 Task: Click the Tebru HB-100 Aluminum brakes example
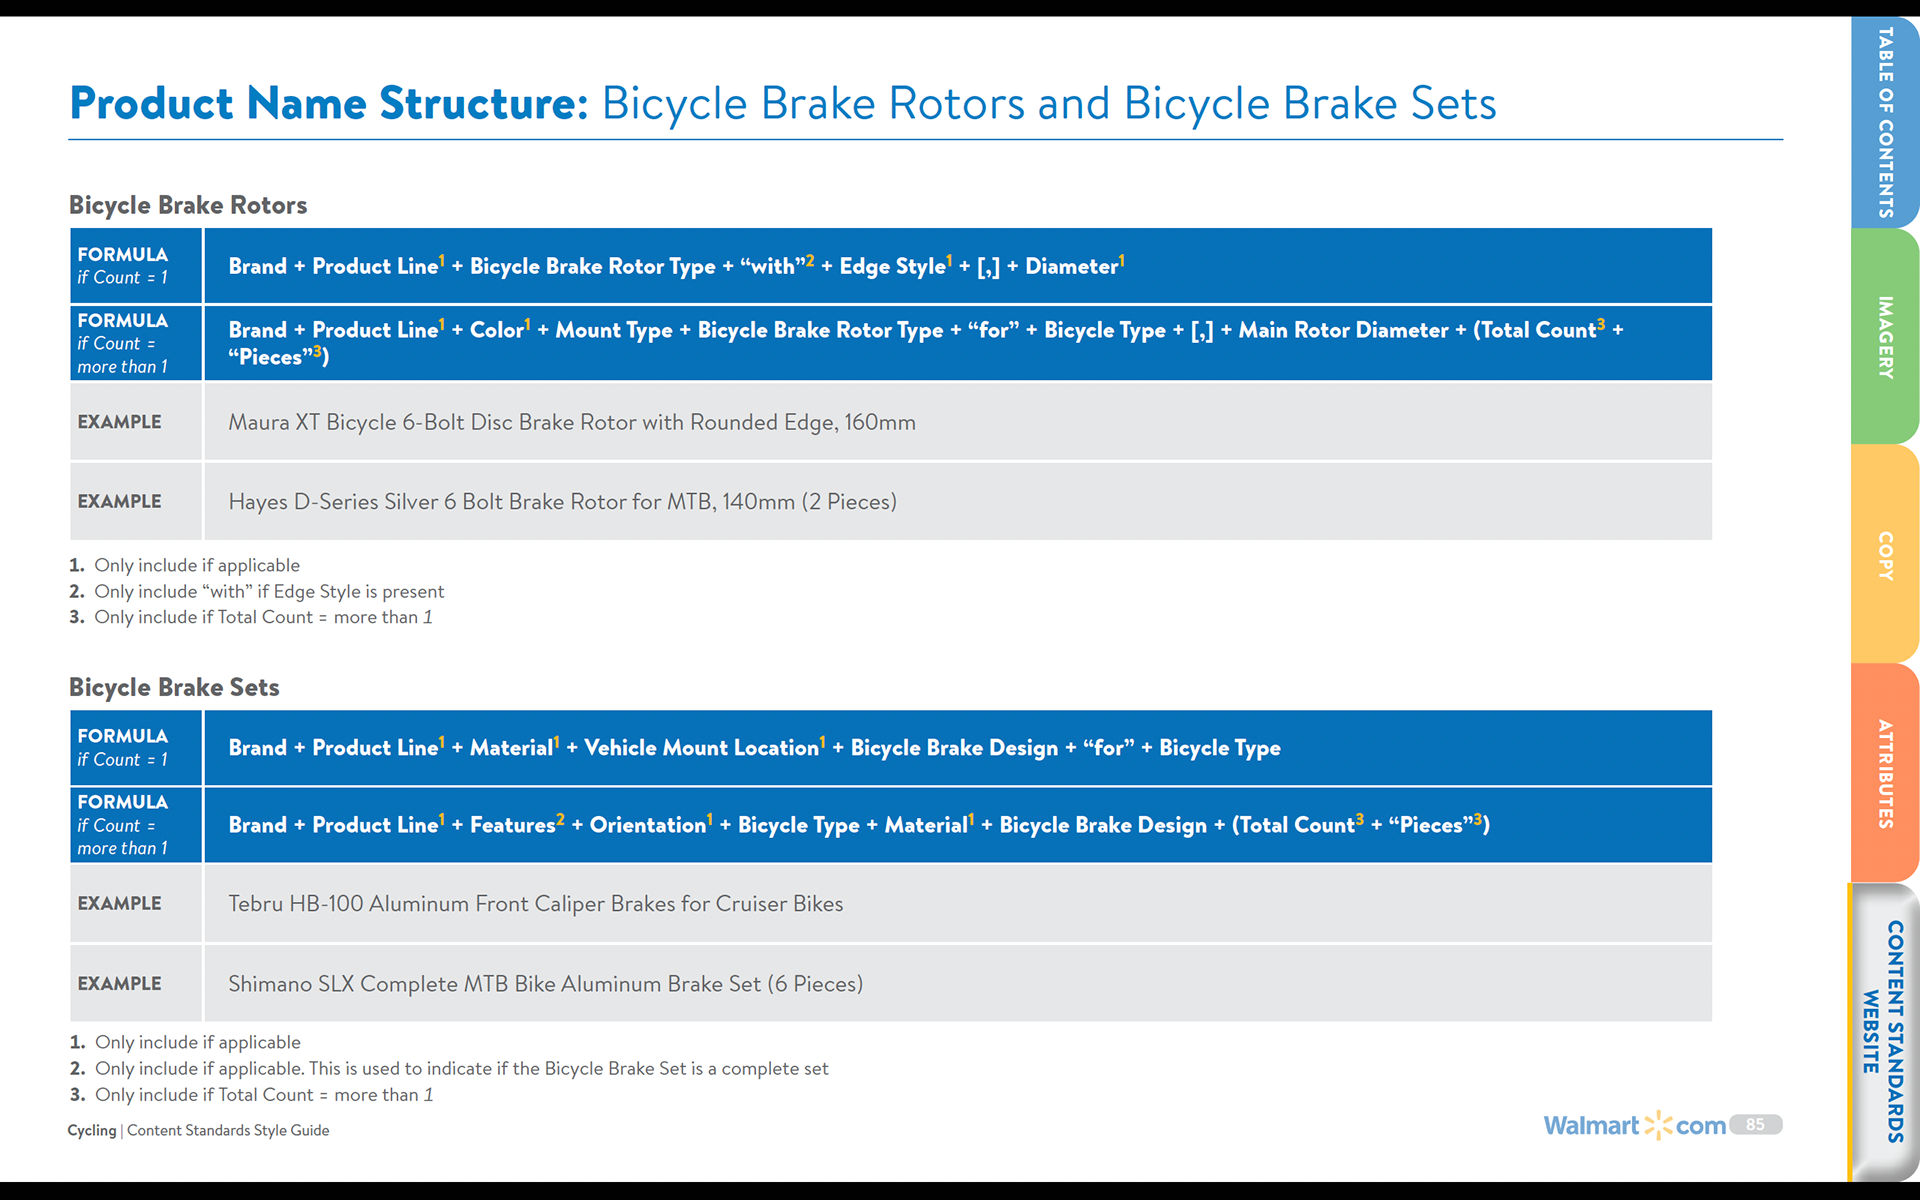891,903
